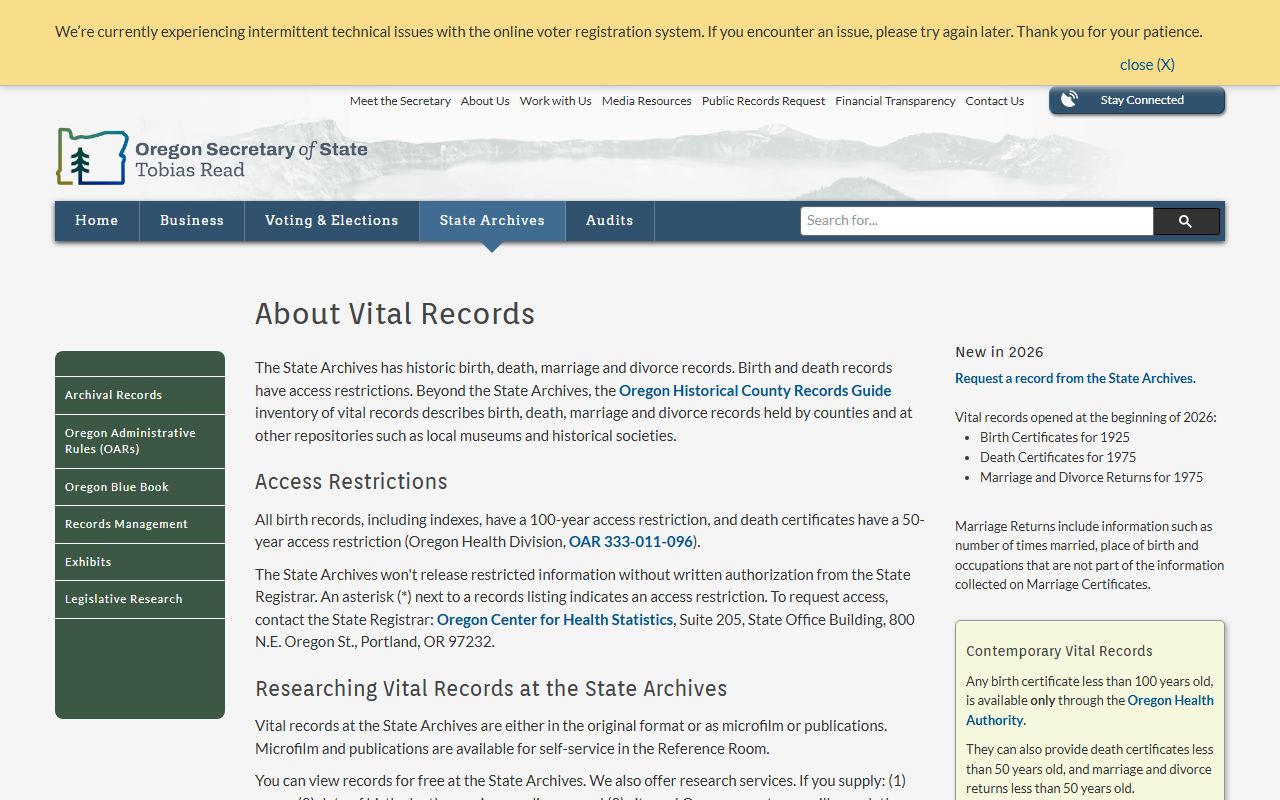Screen dimensions: 1280x800
Task: Open the Work with Us link
Action: (556, 101)
